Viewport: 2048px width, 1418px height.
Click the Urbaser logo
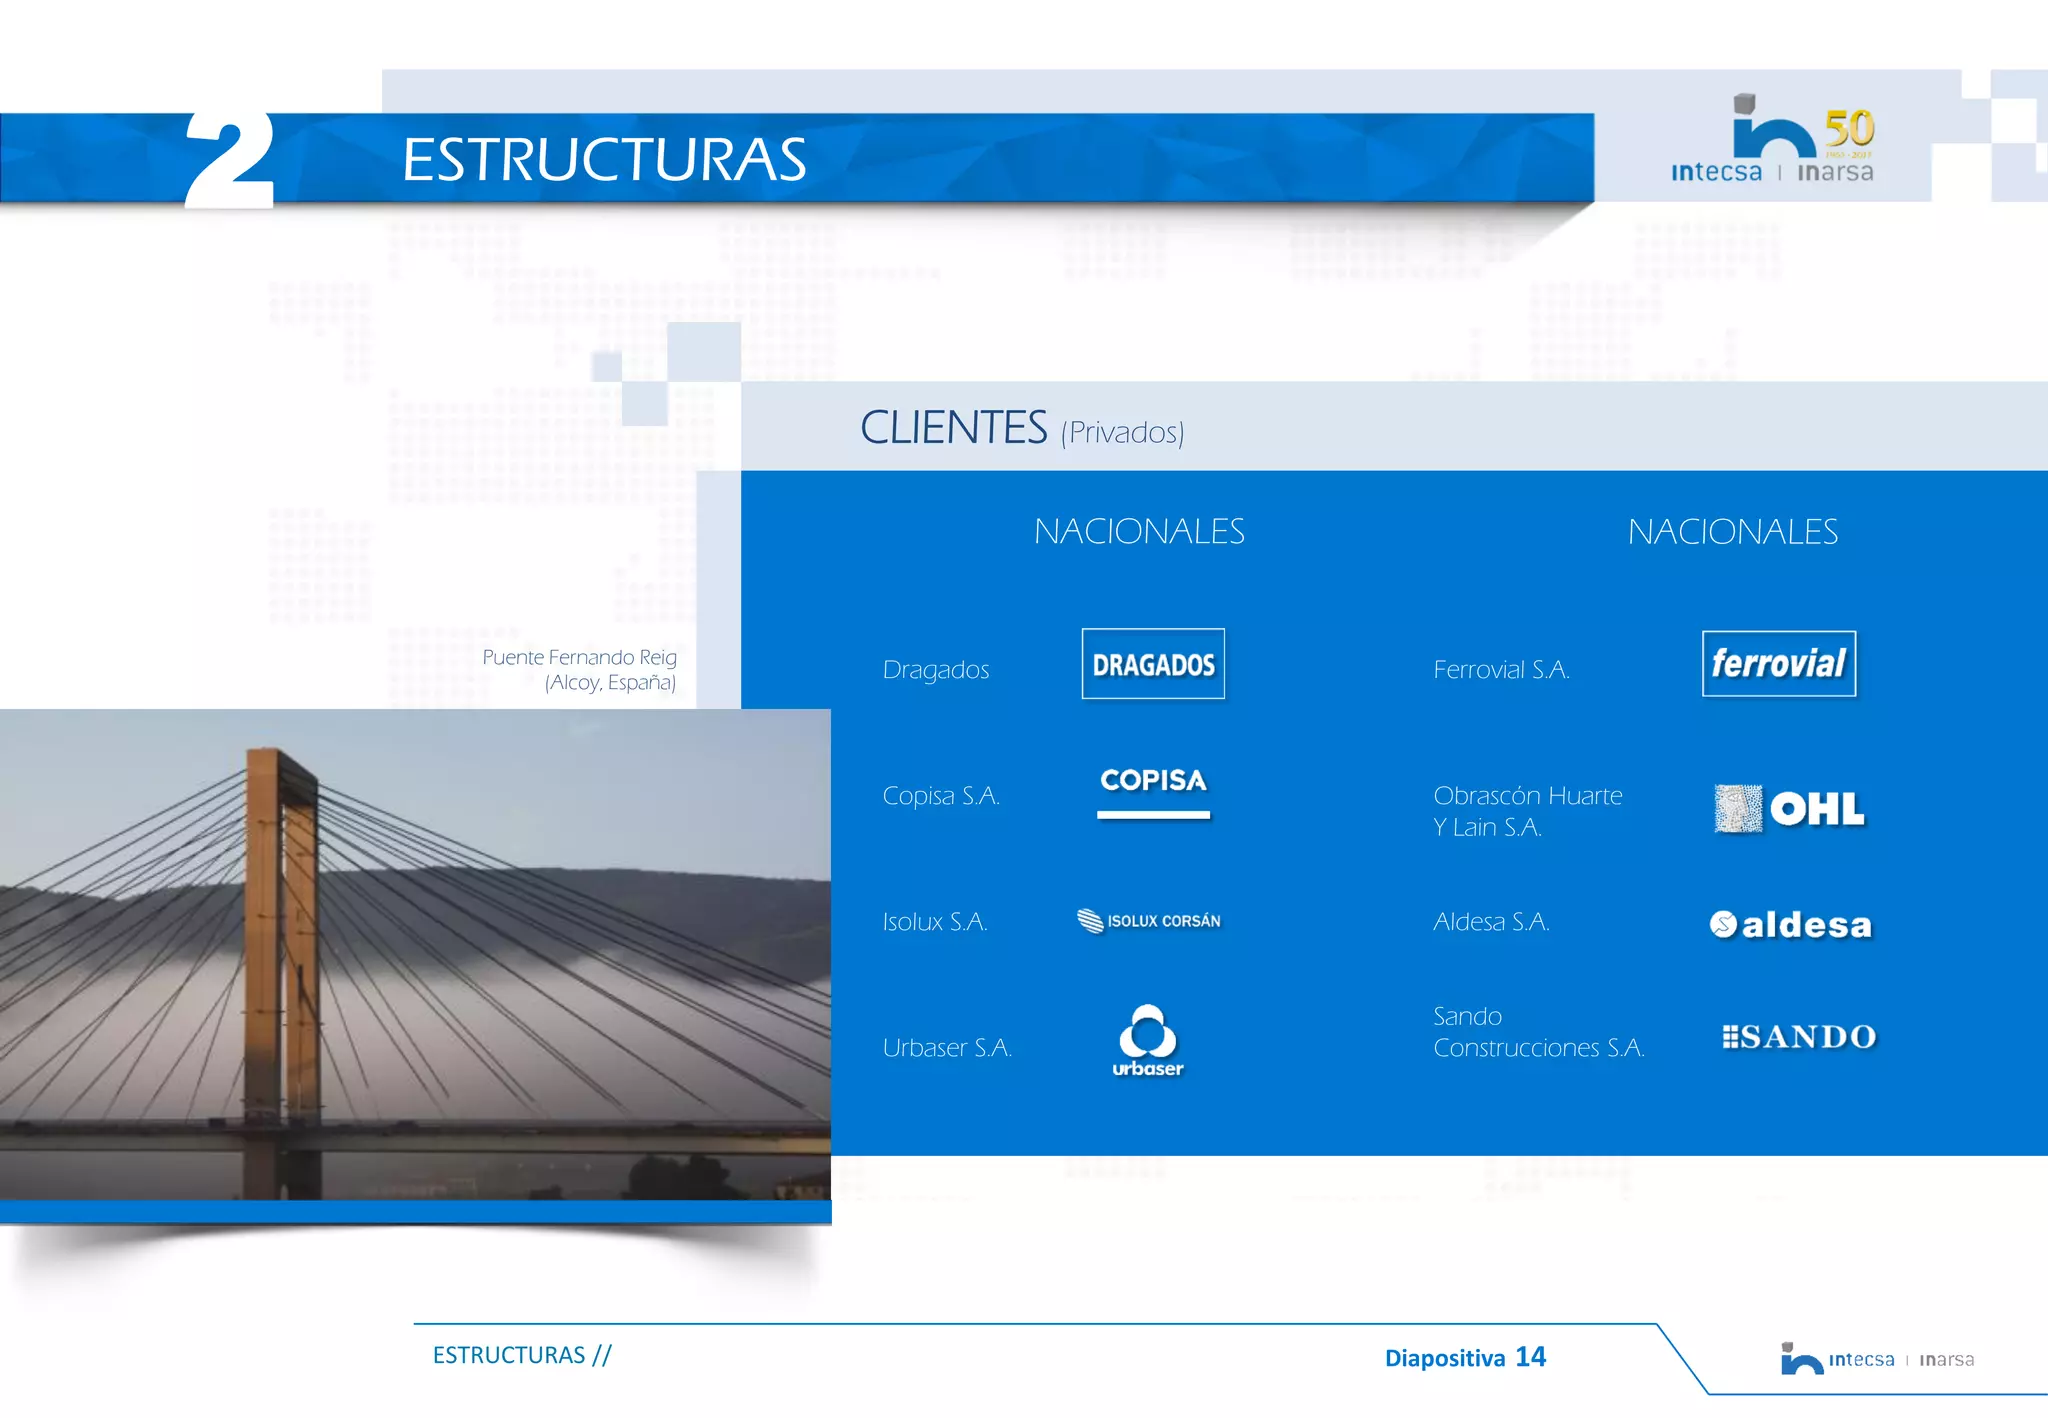tap(1148, 1041)
